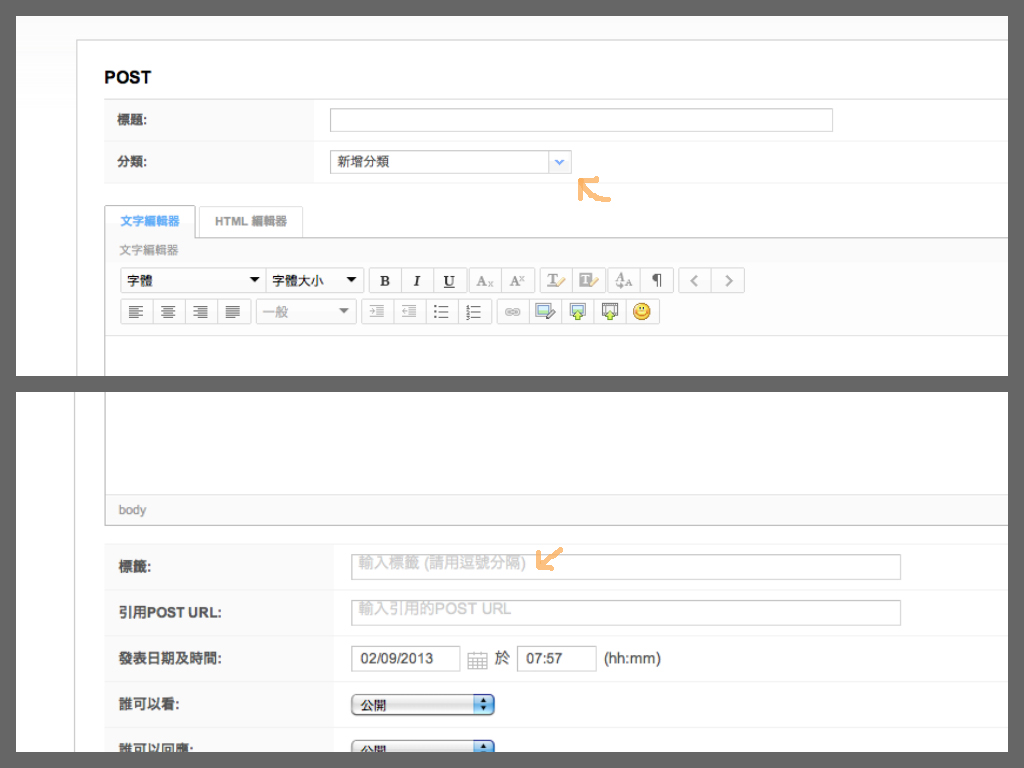
Task: Toggle underline formatting
Action: [x=449, y=281]
